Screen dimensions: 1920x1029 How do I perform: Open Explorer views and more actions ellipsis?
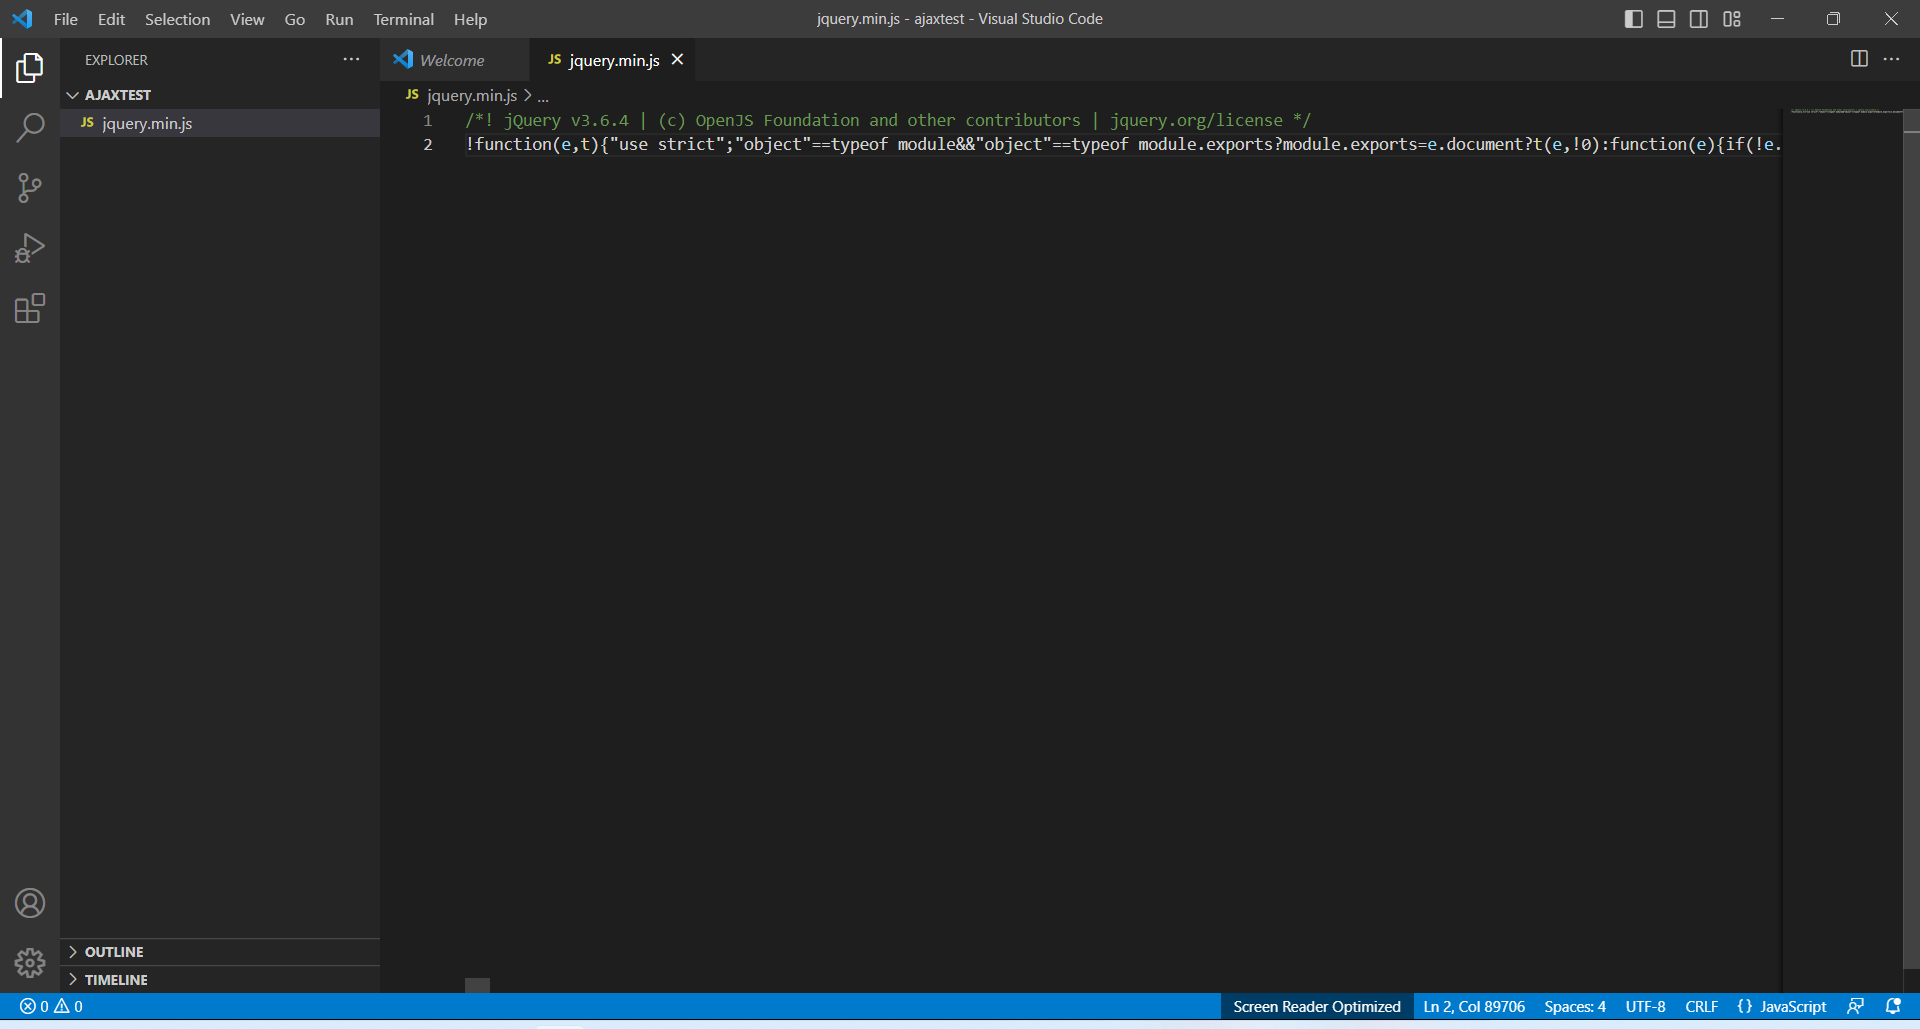point(351,60)
